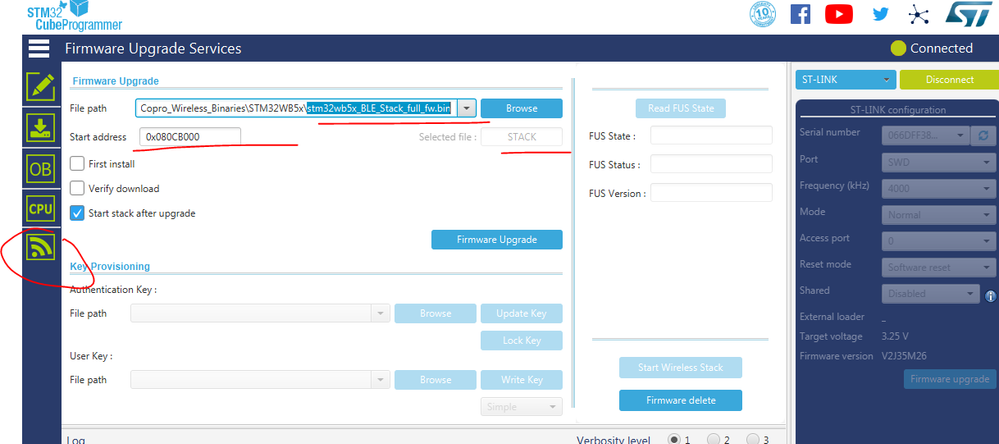Select verbosity level 3
This screenshot has height=444, width=999.
(752, 440)
